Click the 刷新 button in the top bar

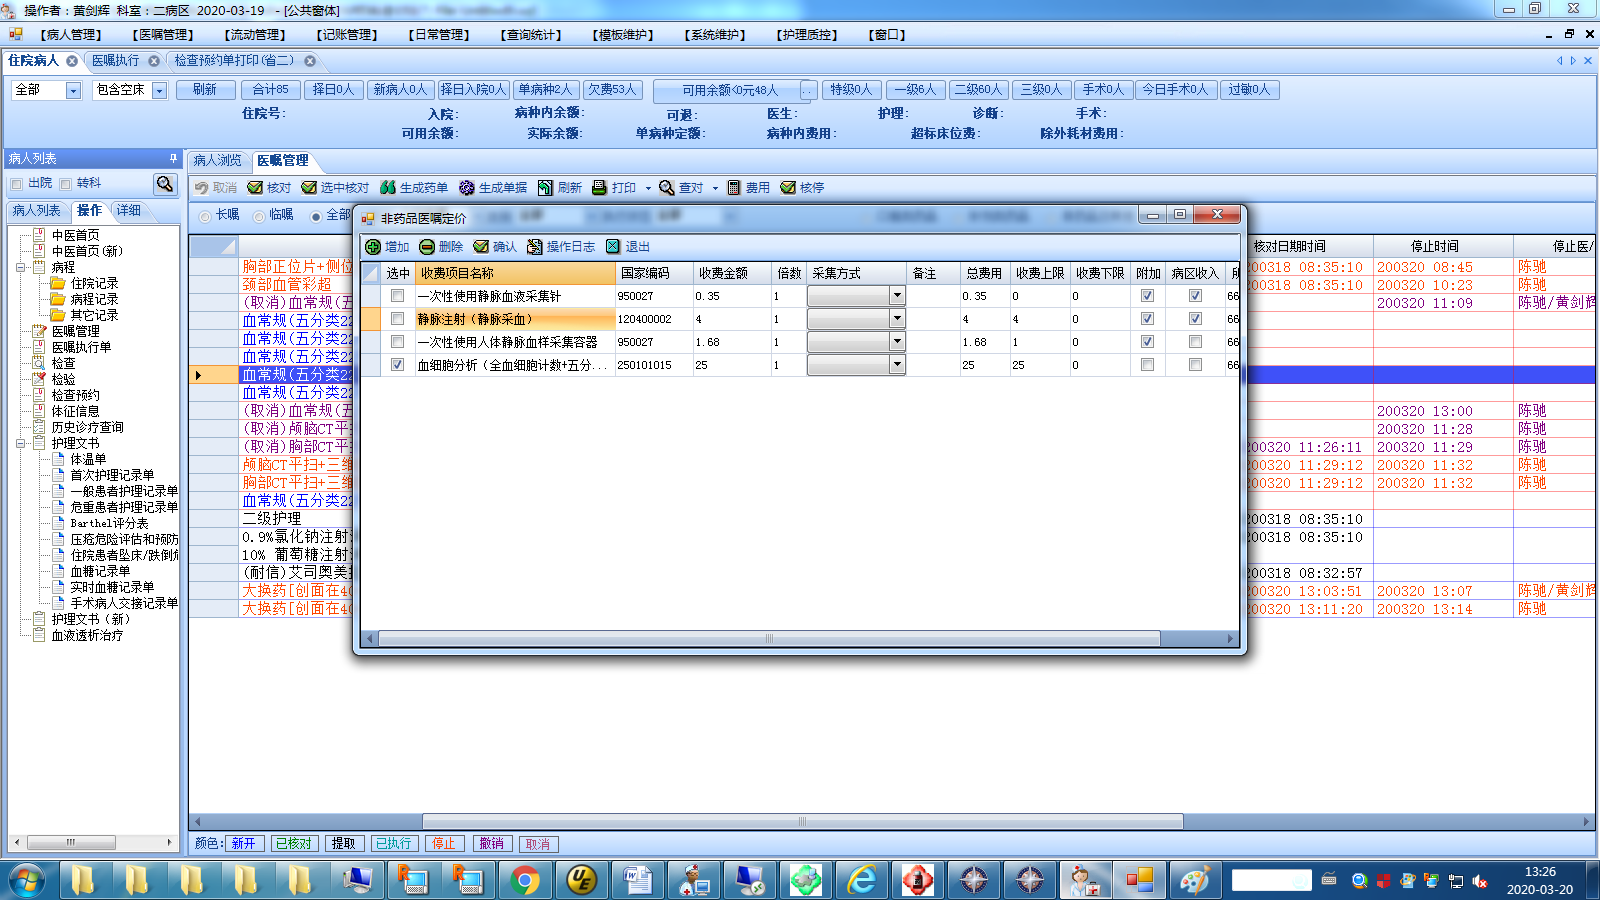point(205,90)
